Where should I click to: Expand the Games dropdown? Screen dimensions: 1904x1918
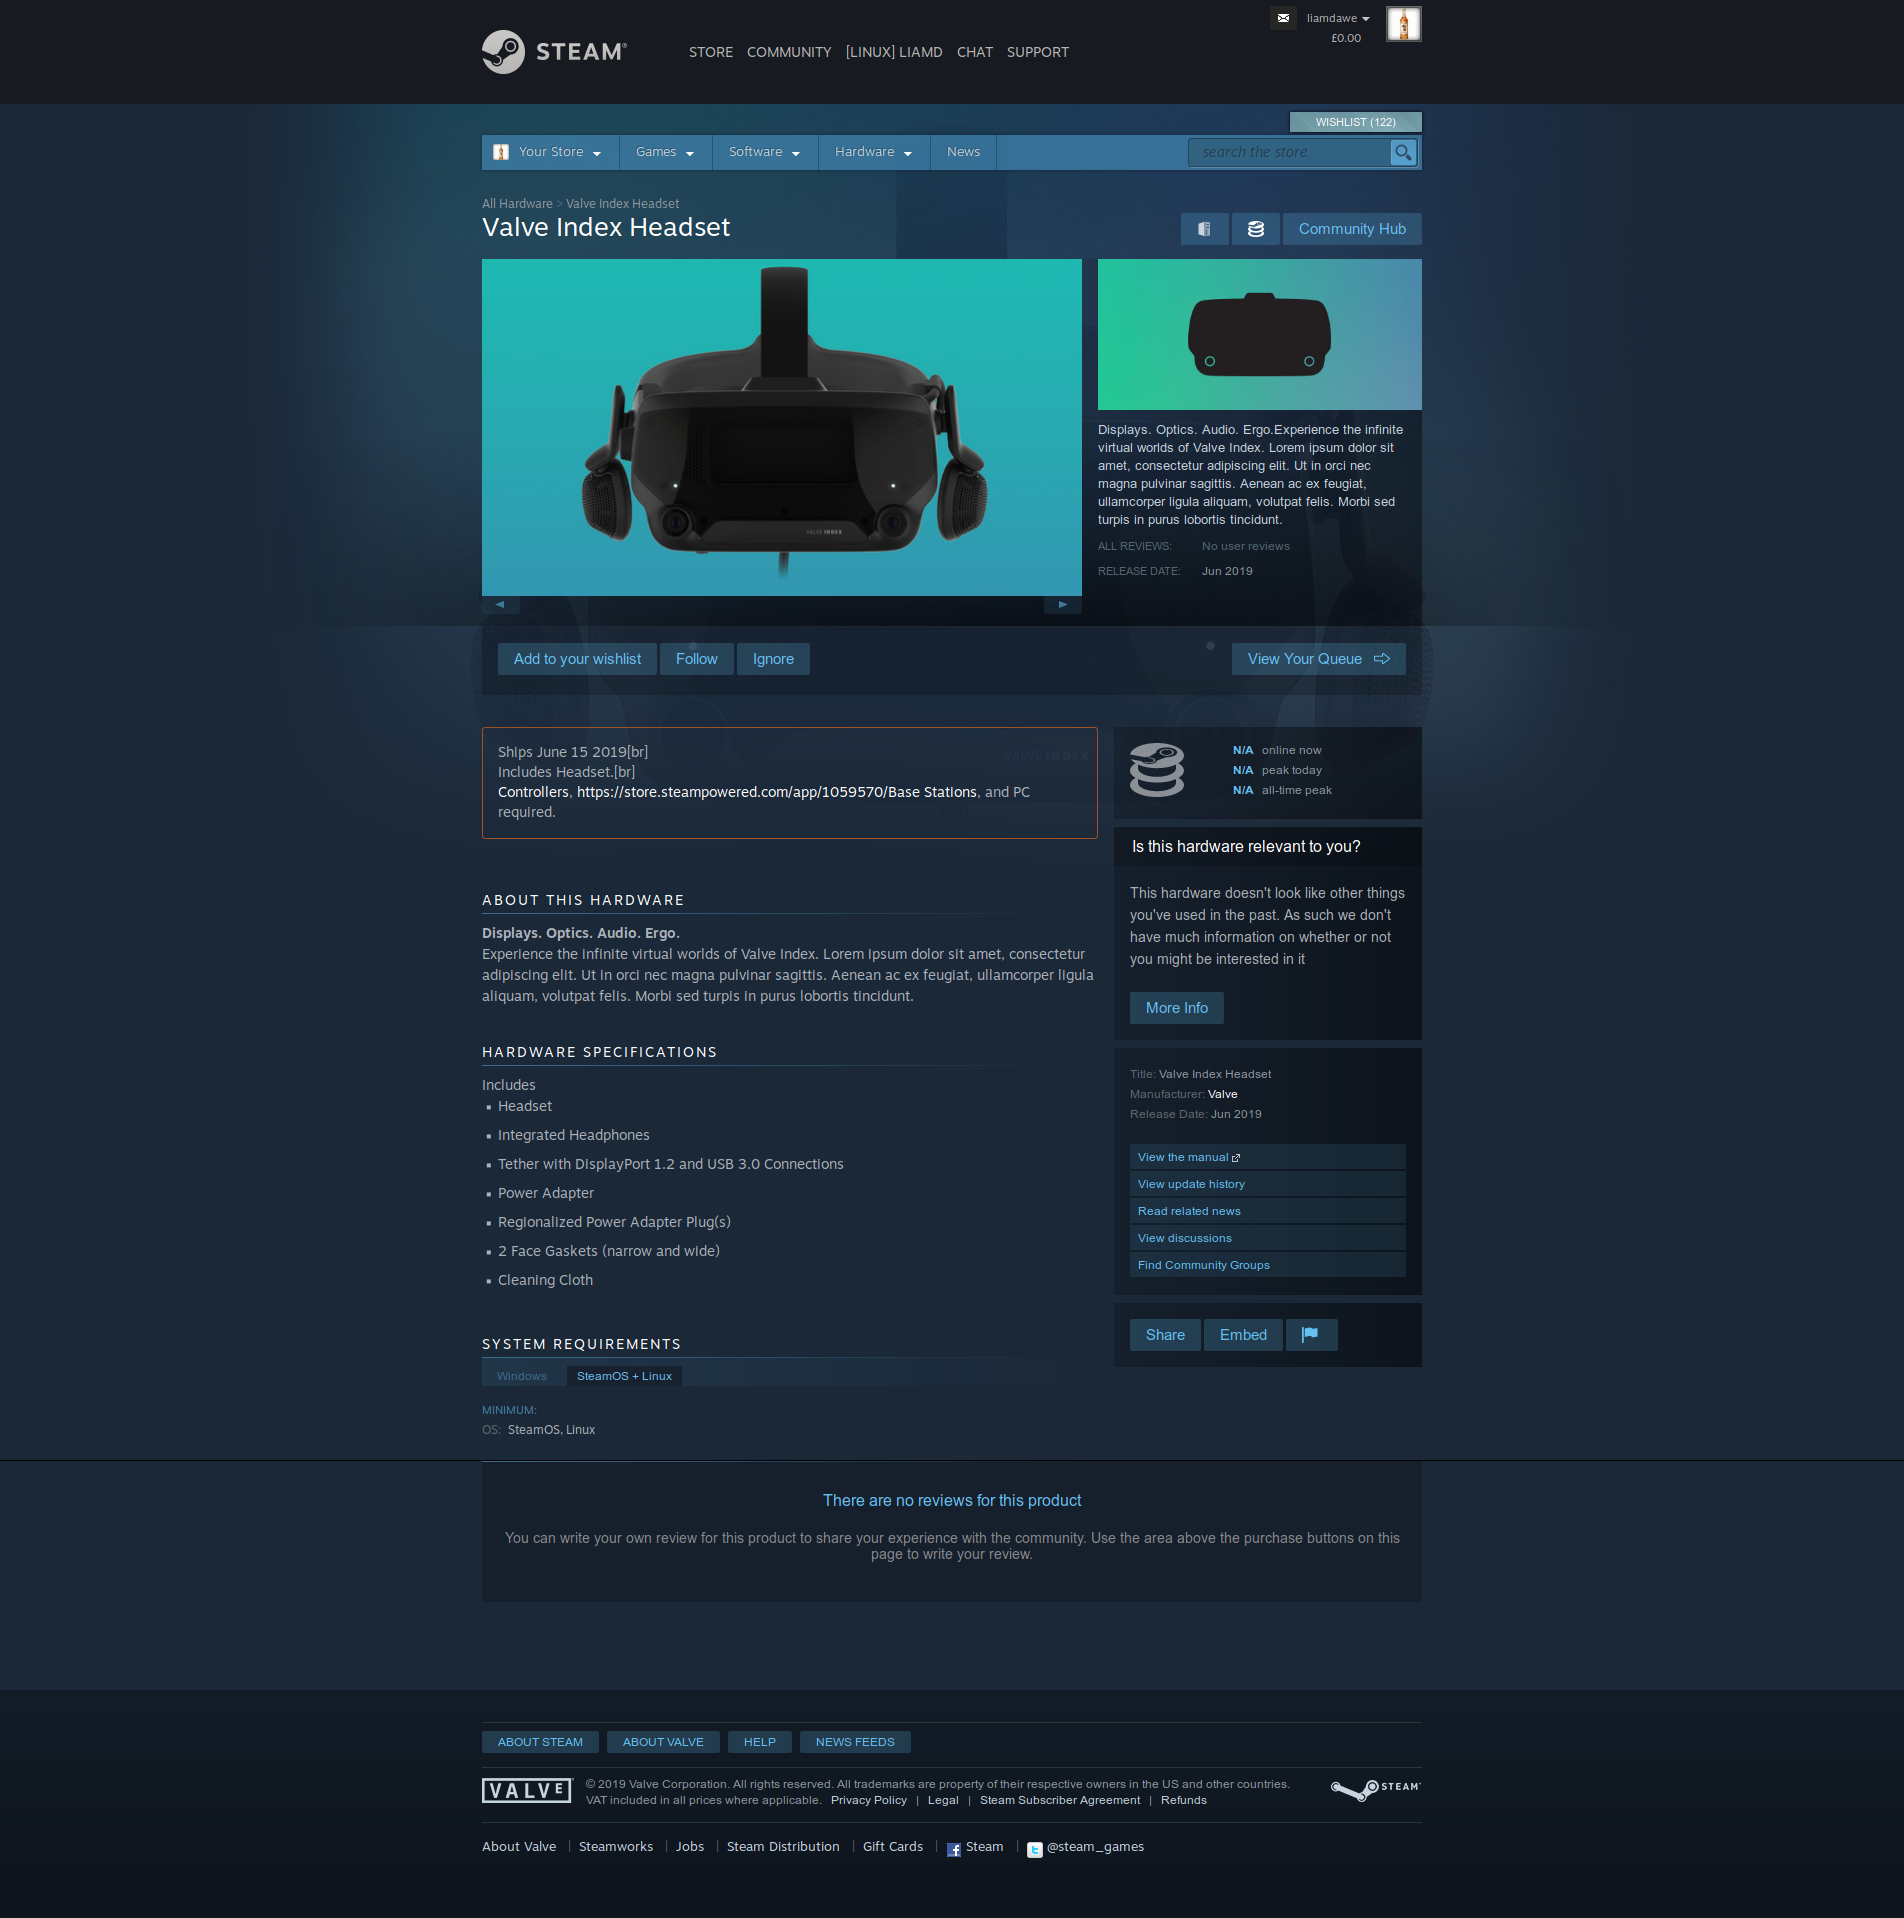665,152
